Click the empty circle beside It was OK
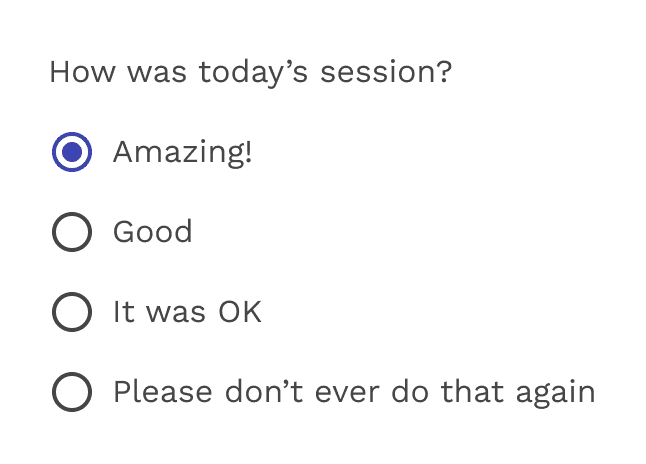 pyautogui.click(x=71, y=313)
